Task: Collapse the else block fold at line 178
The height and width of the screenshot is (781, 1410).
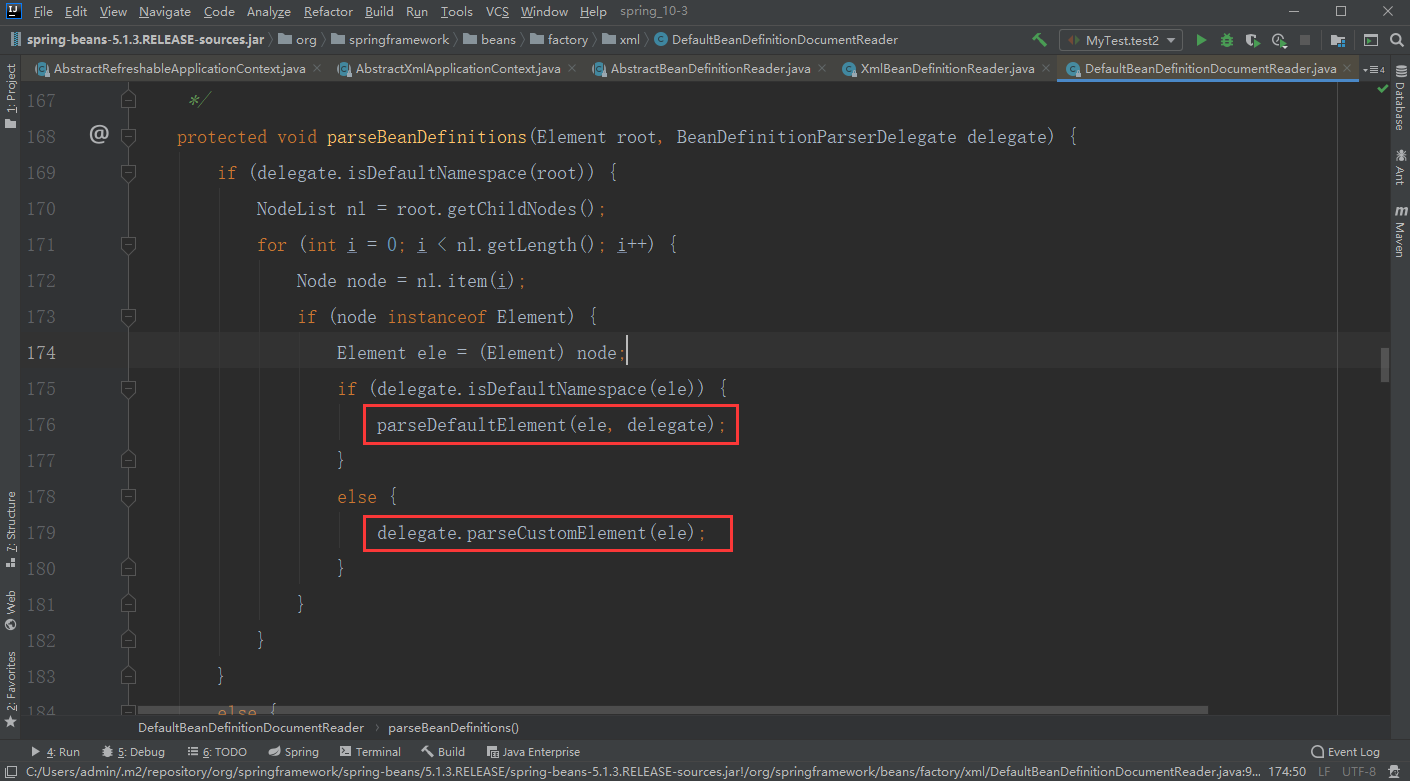Action: click(128, 497)
